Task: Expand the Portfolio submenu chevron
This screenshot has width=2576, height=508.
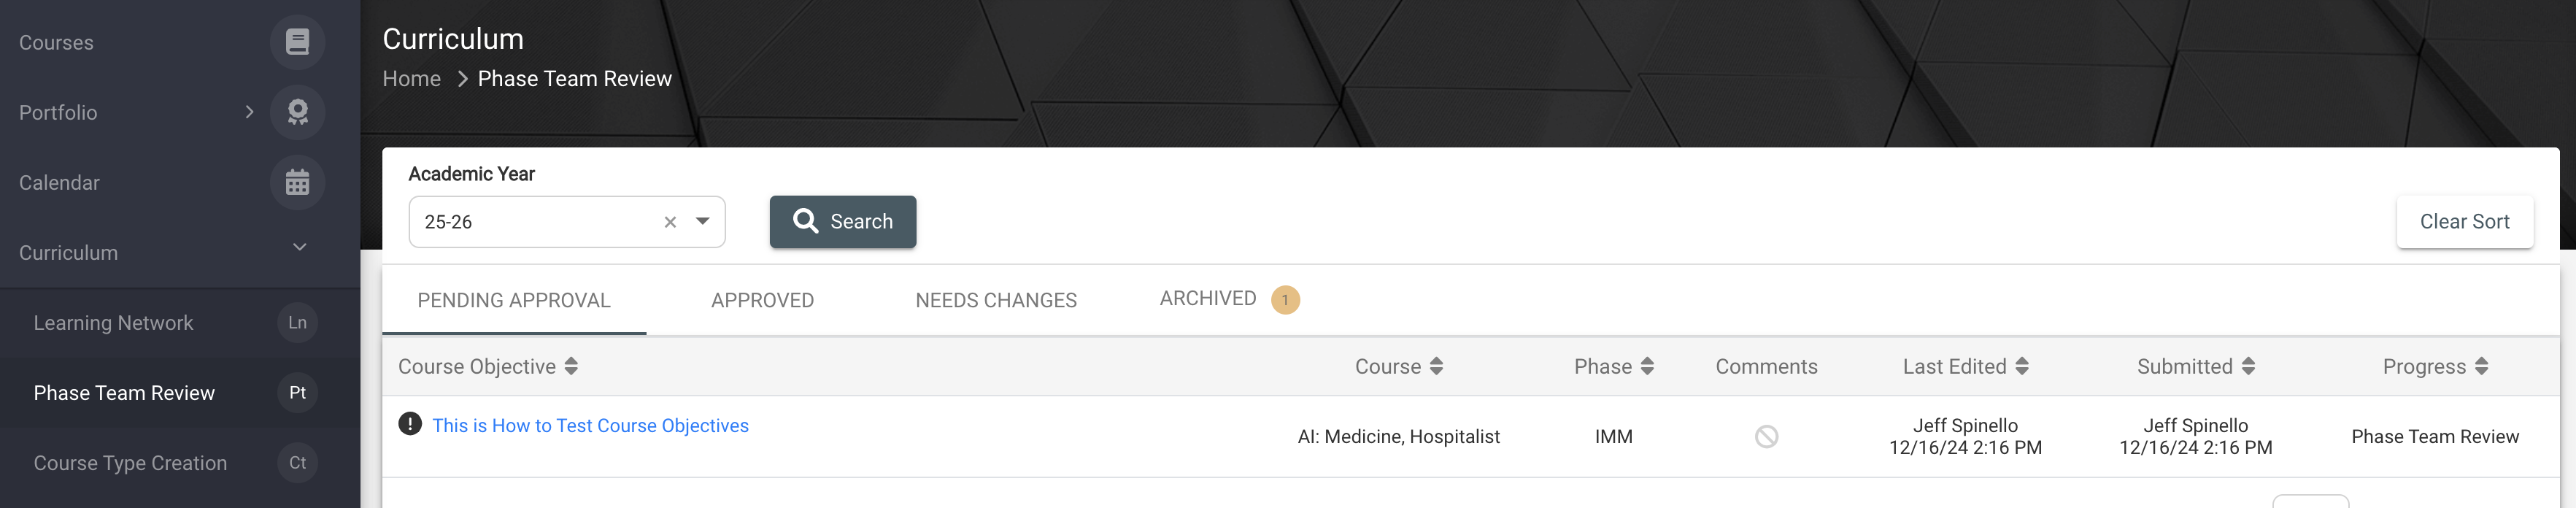Action: pos(249,112)
